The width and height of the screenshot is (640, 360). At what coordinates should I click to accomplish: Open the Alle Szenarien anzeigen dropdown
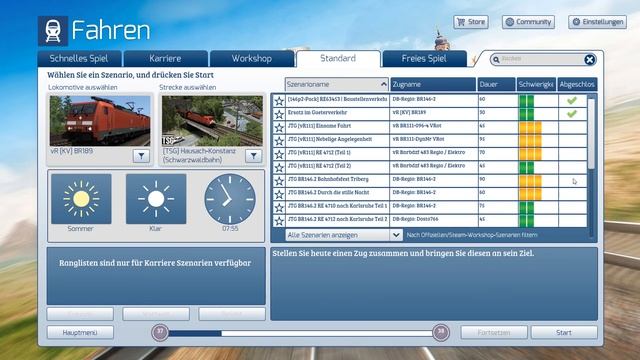coord(344,235)
